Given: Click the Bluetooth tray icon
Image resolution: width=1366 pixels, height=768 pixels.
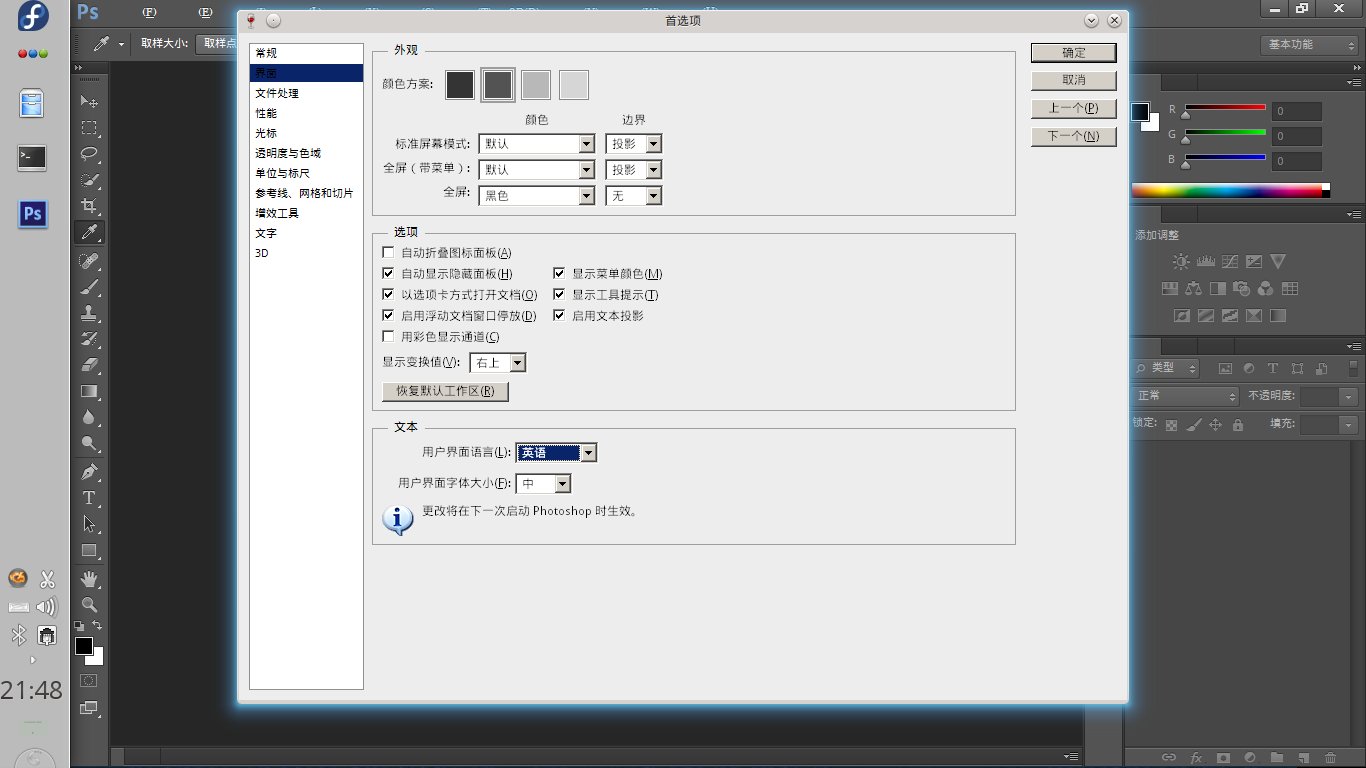Looking at the screenshot, I should (x=18, y=635).
